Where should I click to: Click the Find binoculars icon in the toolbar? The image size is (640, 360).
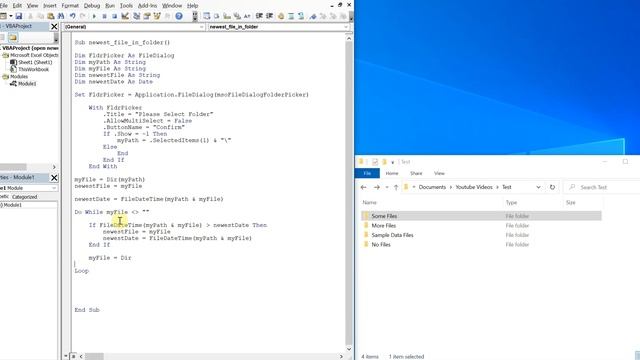click(61, 16)
